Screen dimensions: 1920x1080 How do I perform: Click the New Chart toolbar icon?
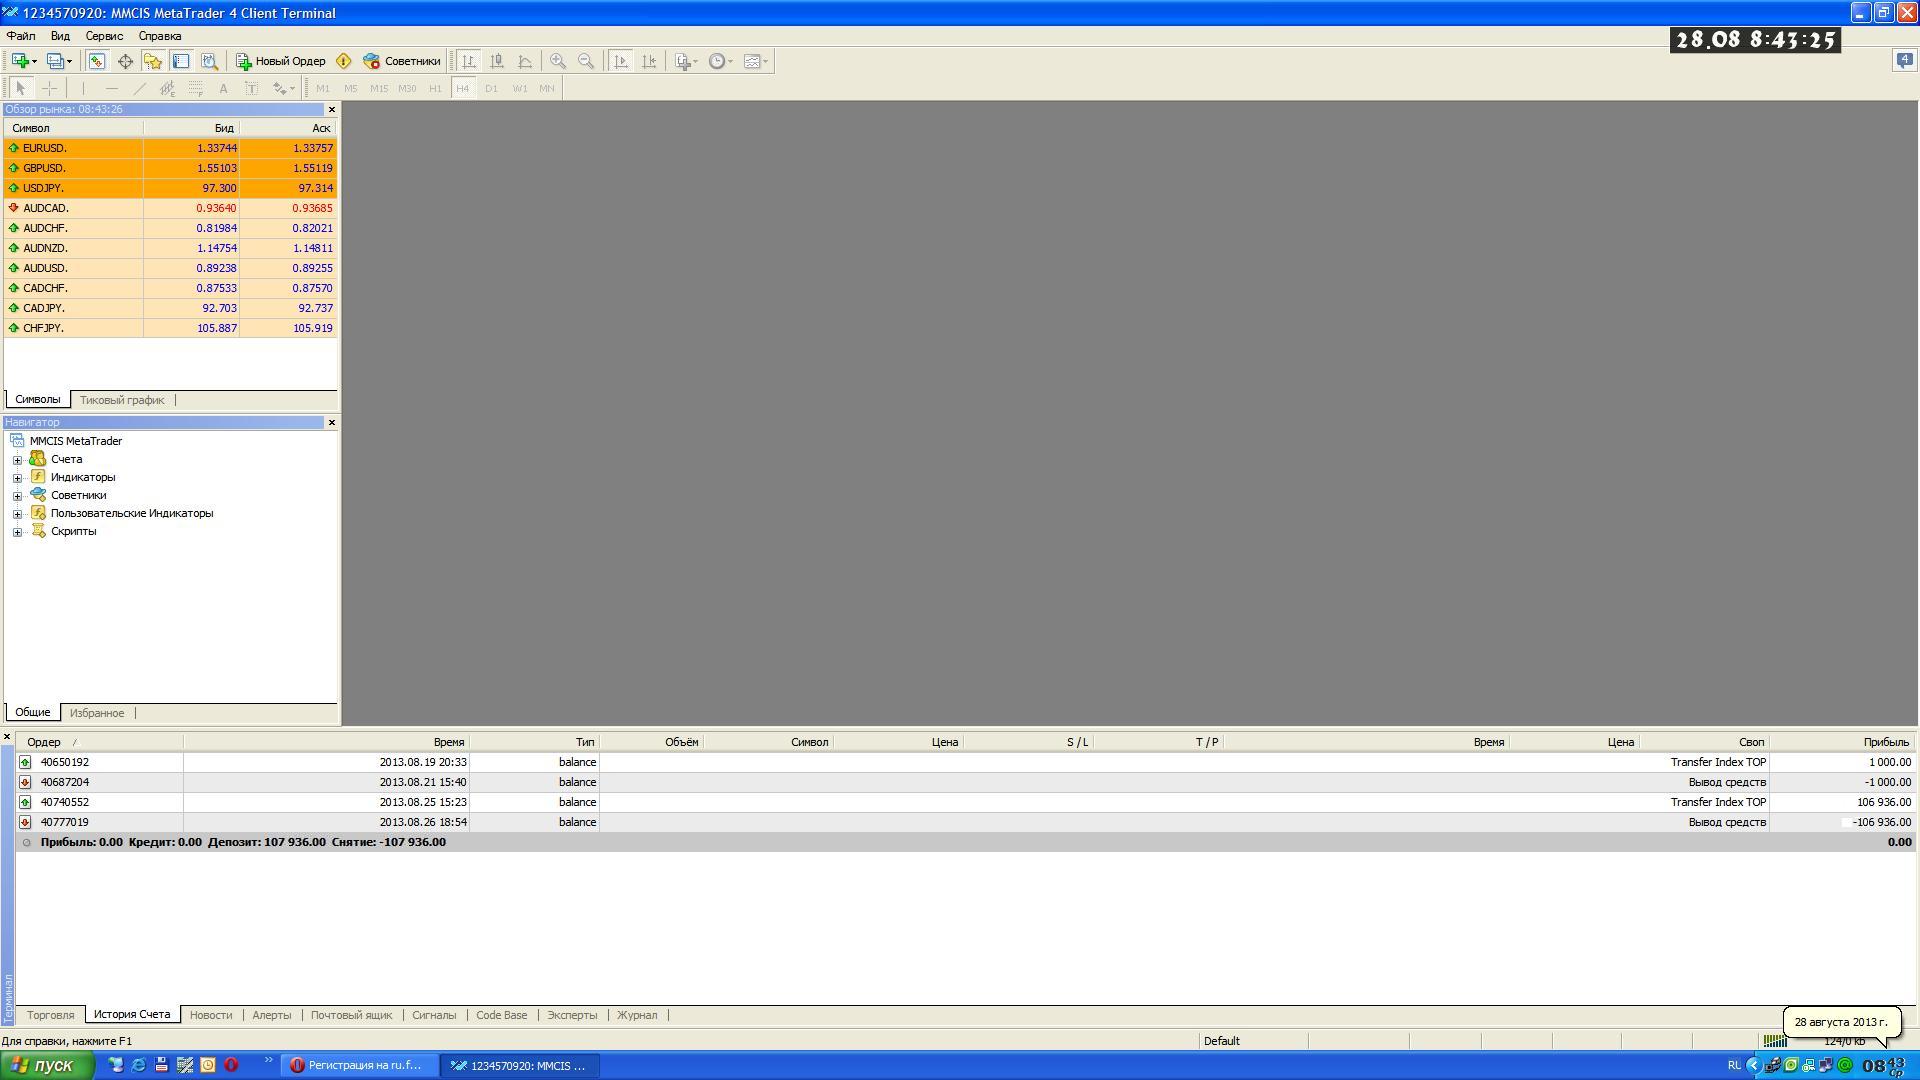point(19,61)
